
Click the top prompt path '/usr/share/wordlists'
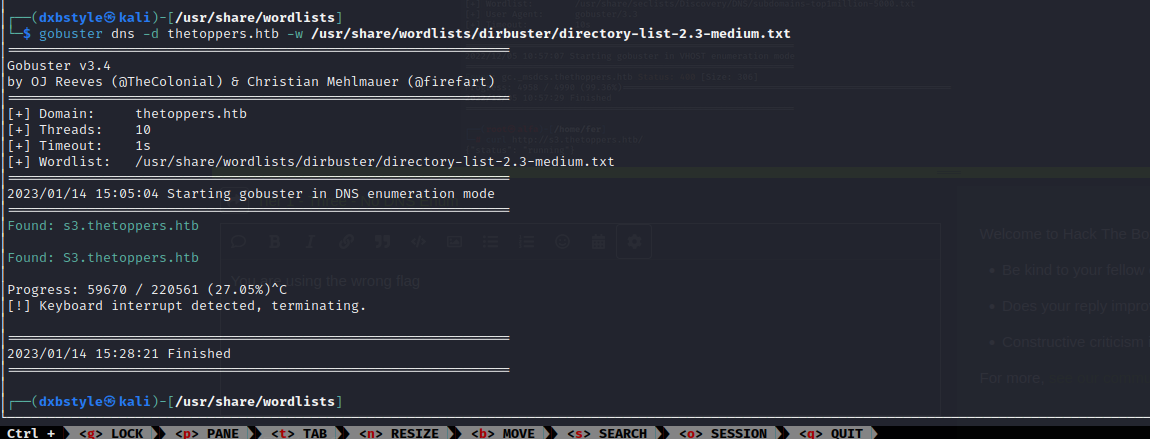(x=254, y=17)
